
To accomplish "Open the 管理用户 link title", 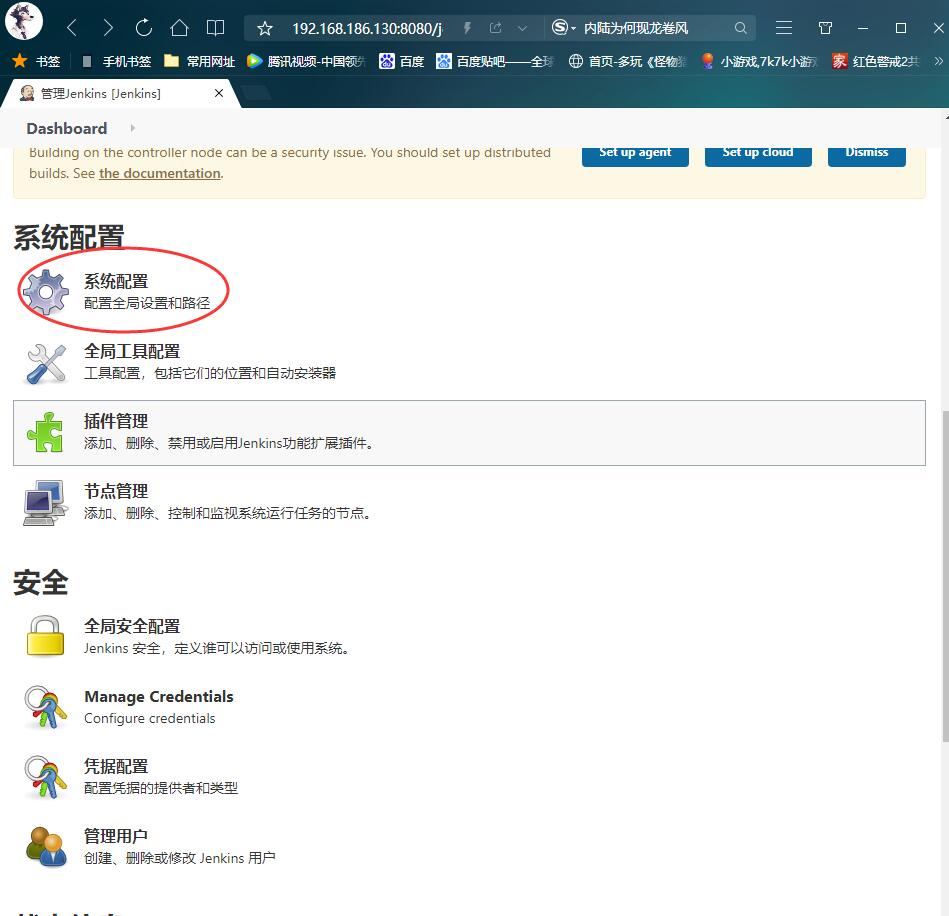I will click(x=116, y=836).
